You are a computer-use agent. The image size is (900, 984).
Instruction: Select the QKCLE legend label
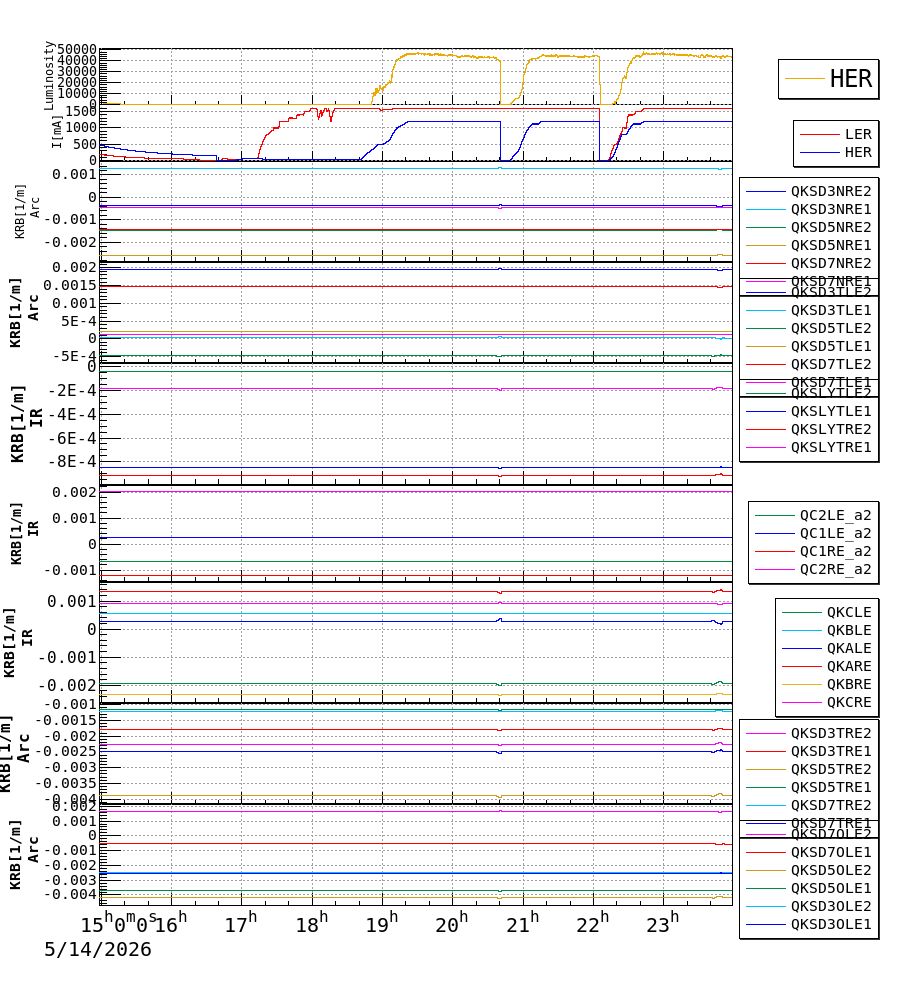pyautogui.click(x=849, y=612)
